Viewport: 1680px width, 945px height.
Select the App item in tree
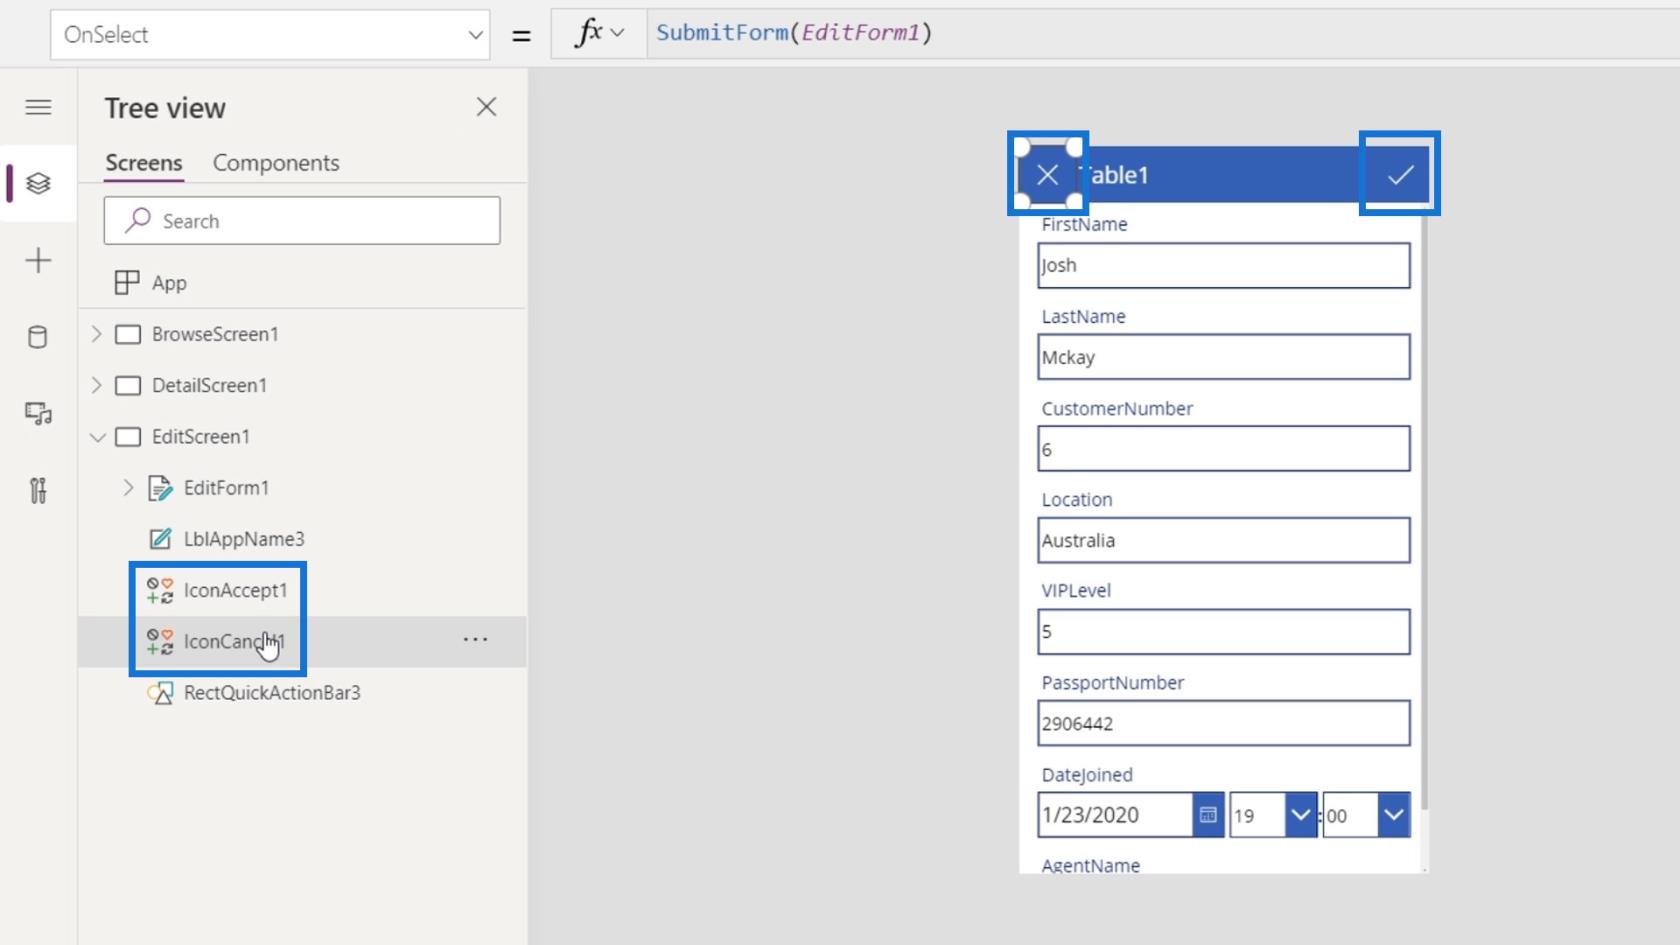[x=169, y=283]
